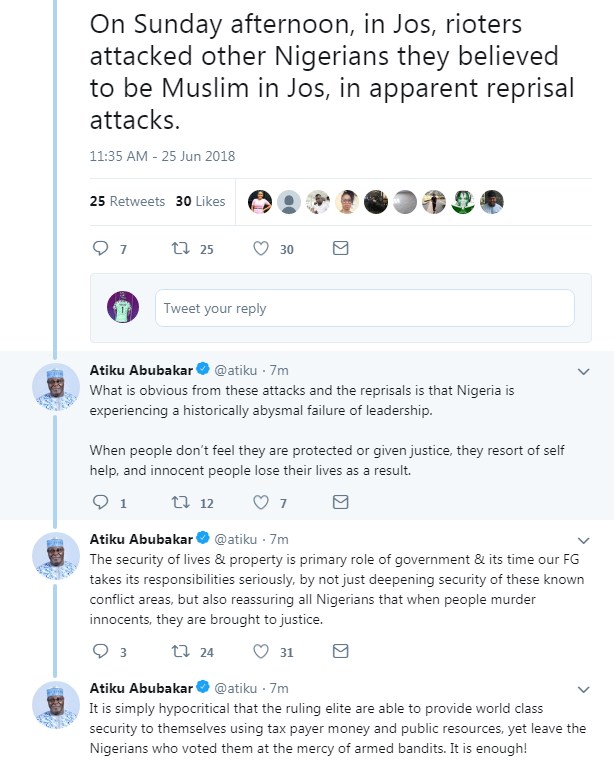
Task: Expand options chevron on 'failure of leadership' tweet
Action: tap(585, 371)
